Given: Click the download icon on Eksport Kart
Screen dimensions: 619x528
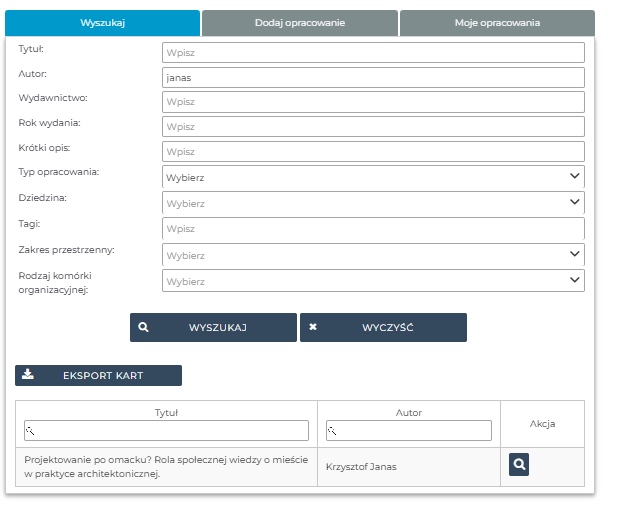Looking at the screenshot, I should point(28,375).
